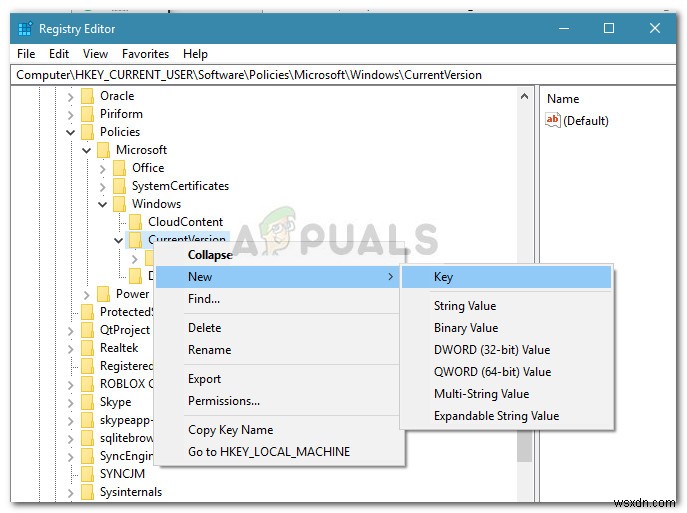Expand the SystemCertificates key
Viewport: 687px width, 513px height.
click(x=103, y=186)
